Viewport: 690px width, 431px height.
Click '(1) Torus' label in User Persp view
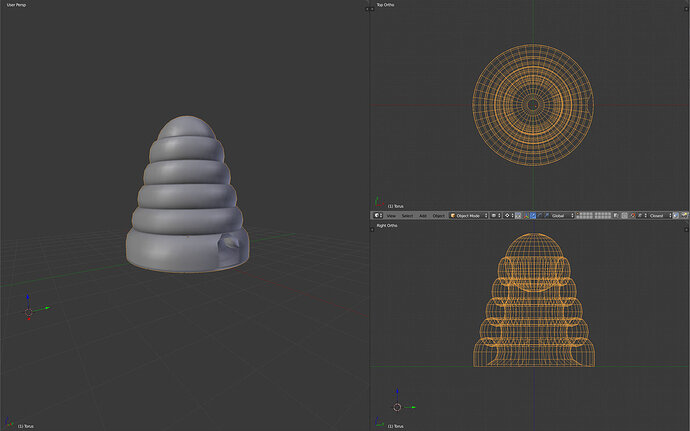[x=26, y=426]
